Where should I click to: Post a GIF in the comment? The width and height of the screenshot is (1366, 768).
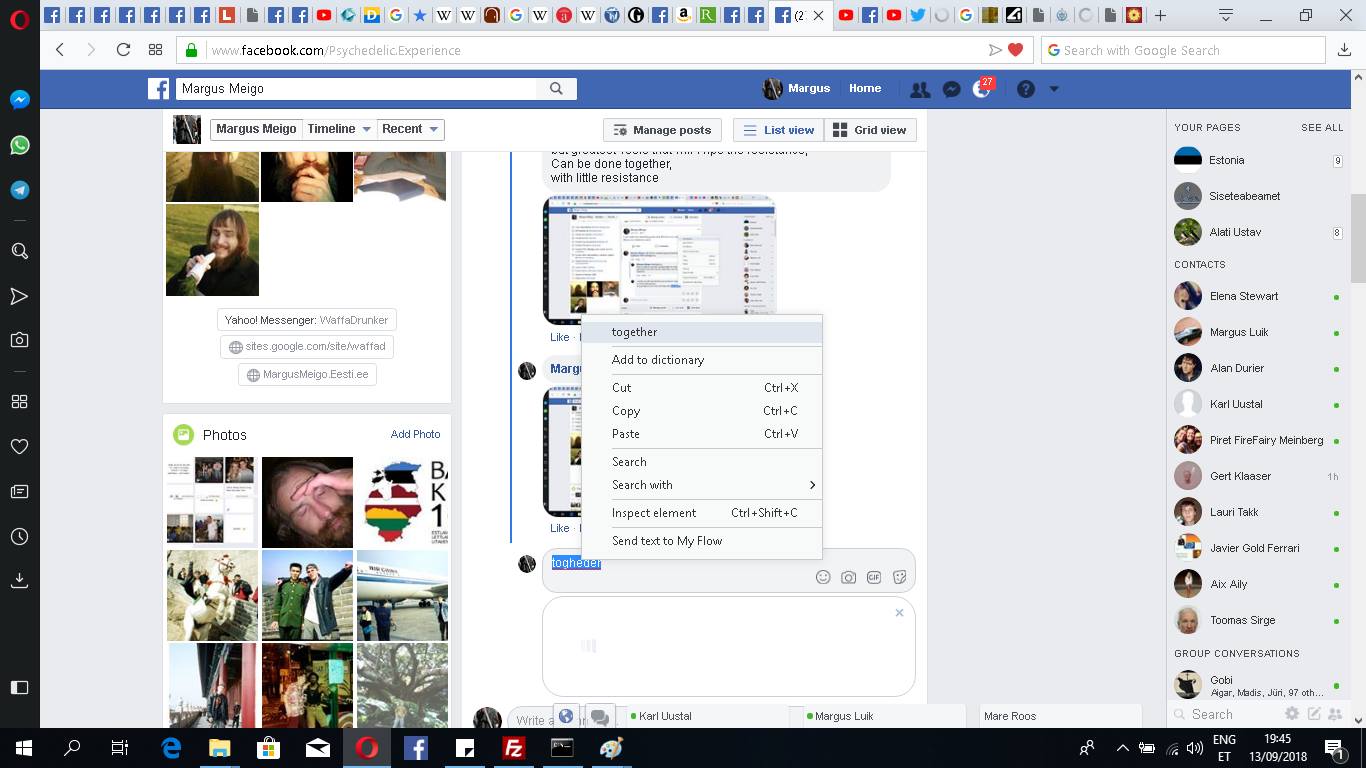(874, 577)
